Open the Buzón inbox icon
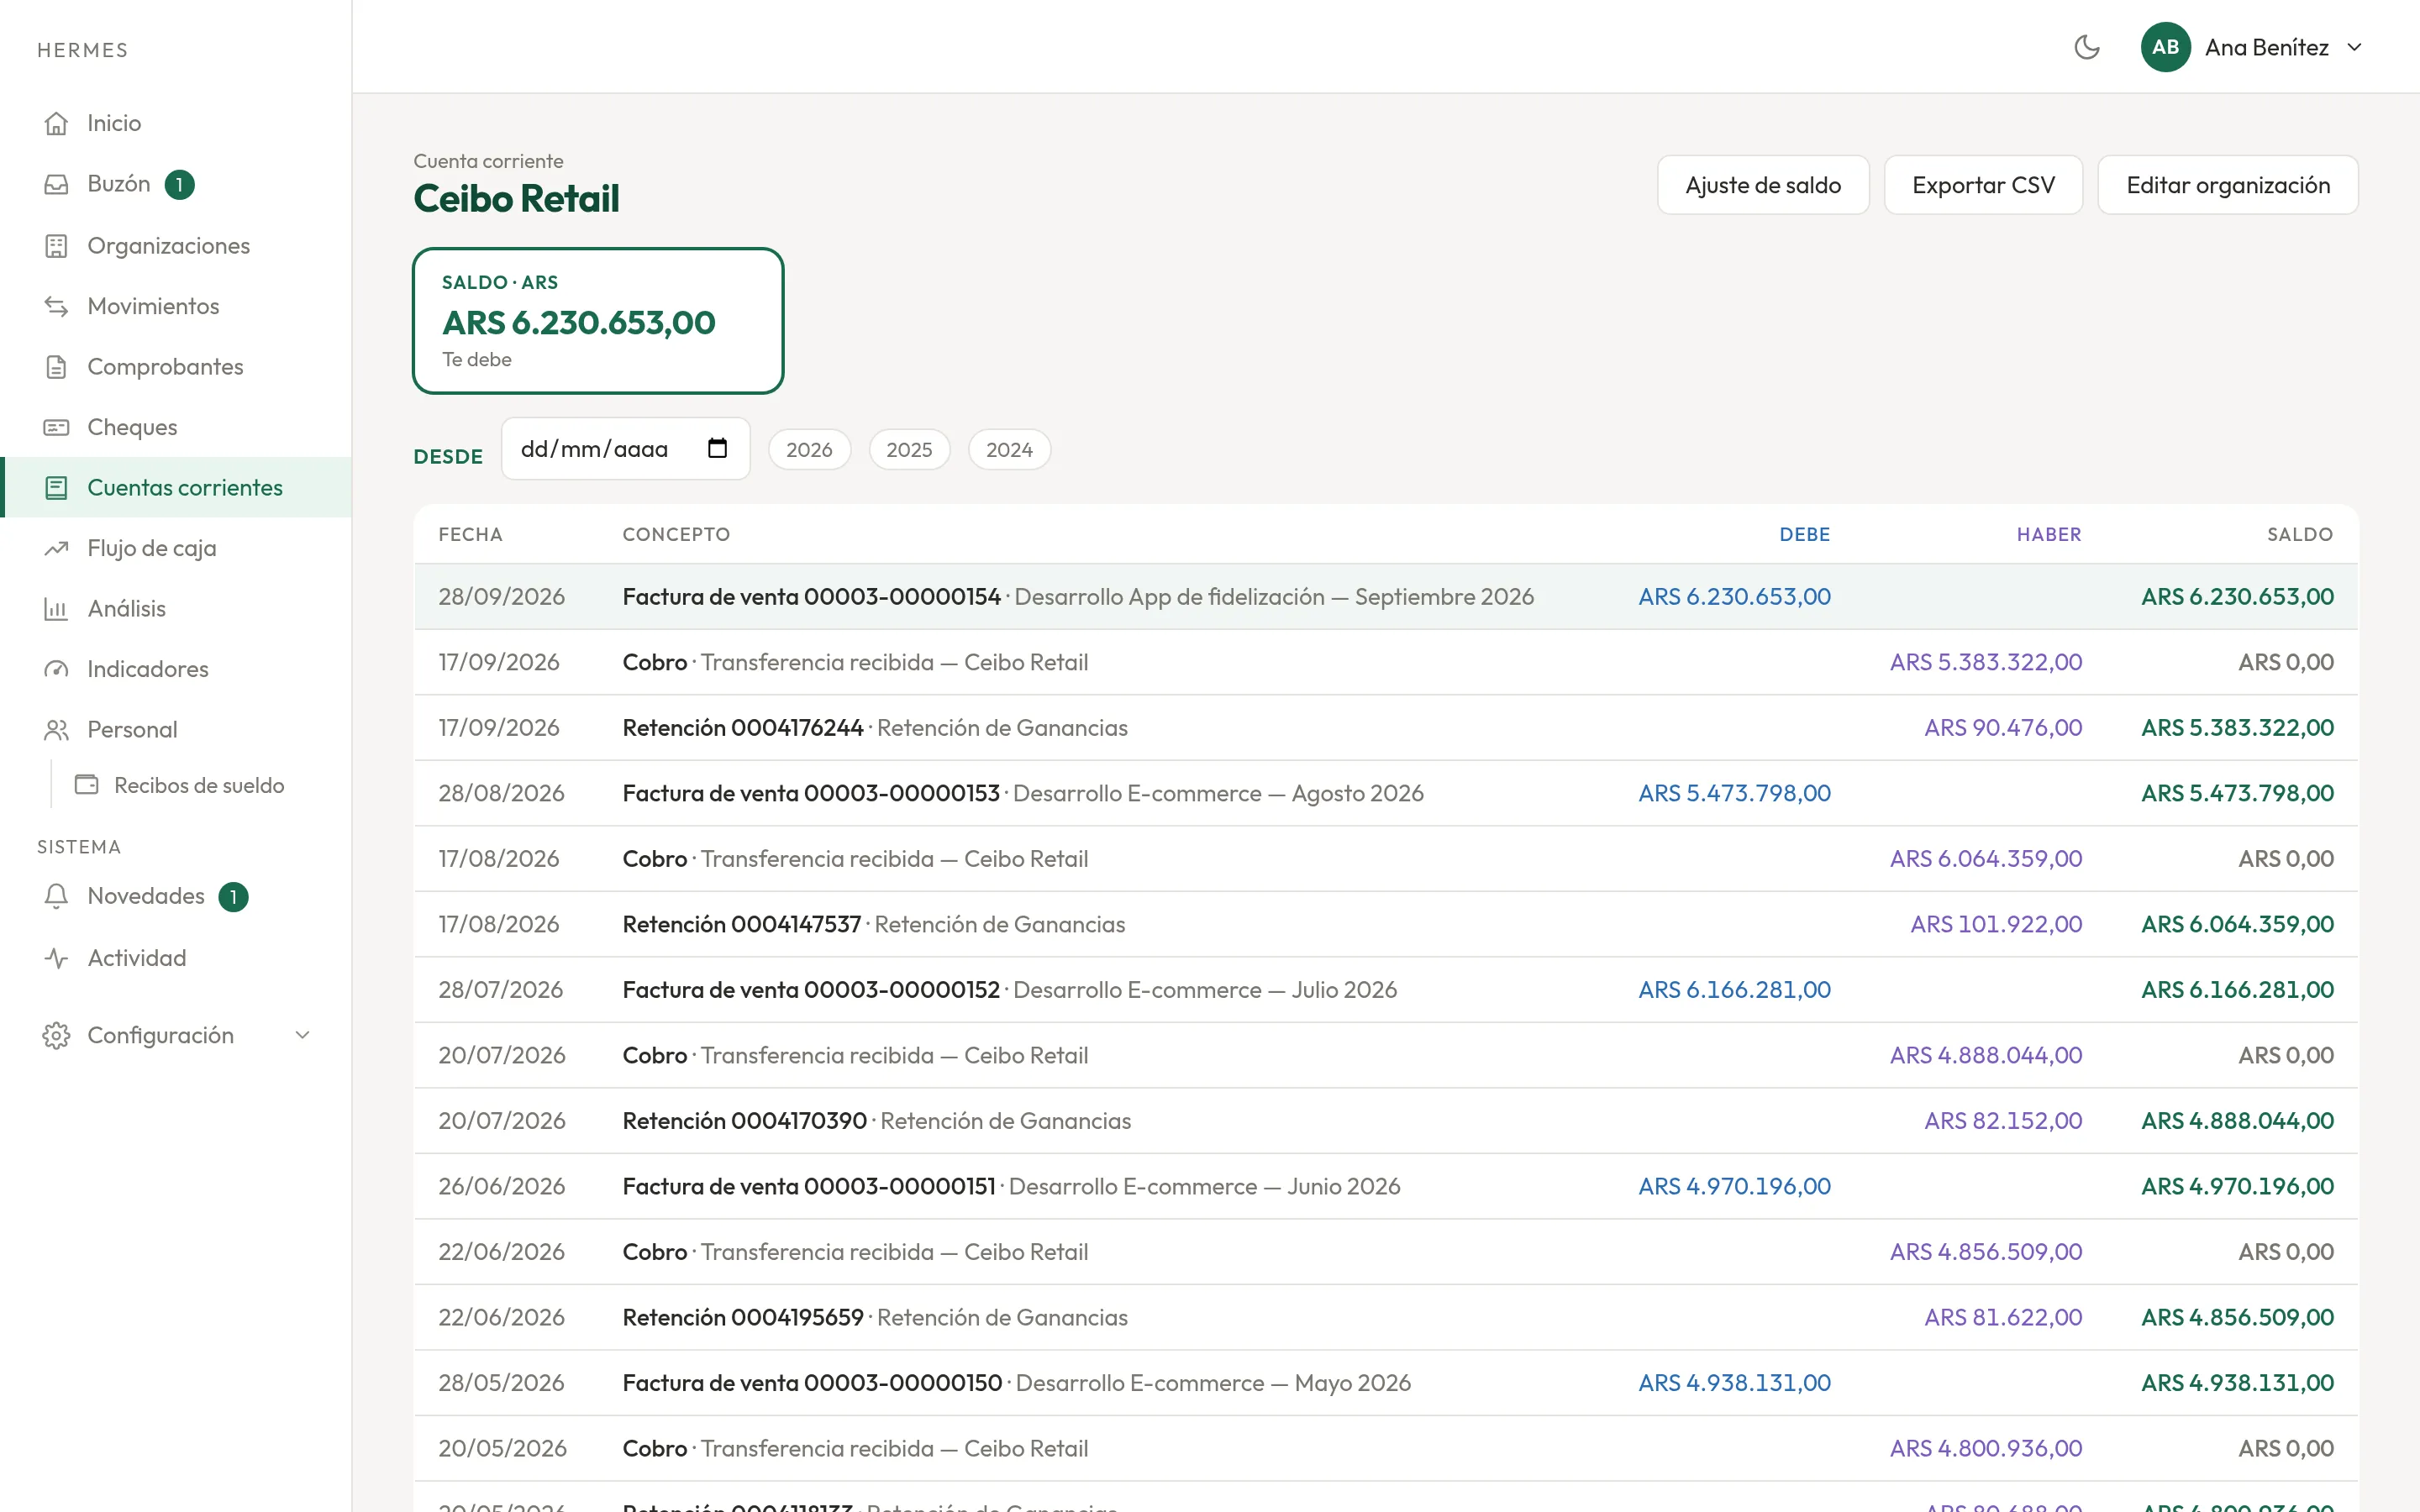The height and width of the screenshot is (1512, 2420). click(56, 184)
